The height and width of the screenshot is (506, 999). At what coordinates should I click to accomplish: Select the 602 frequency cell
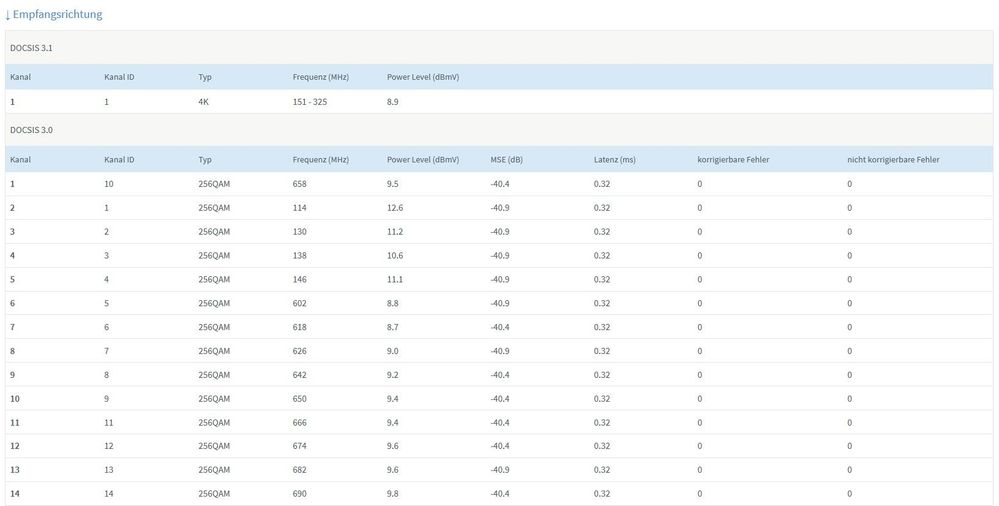299,303
